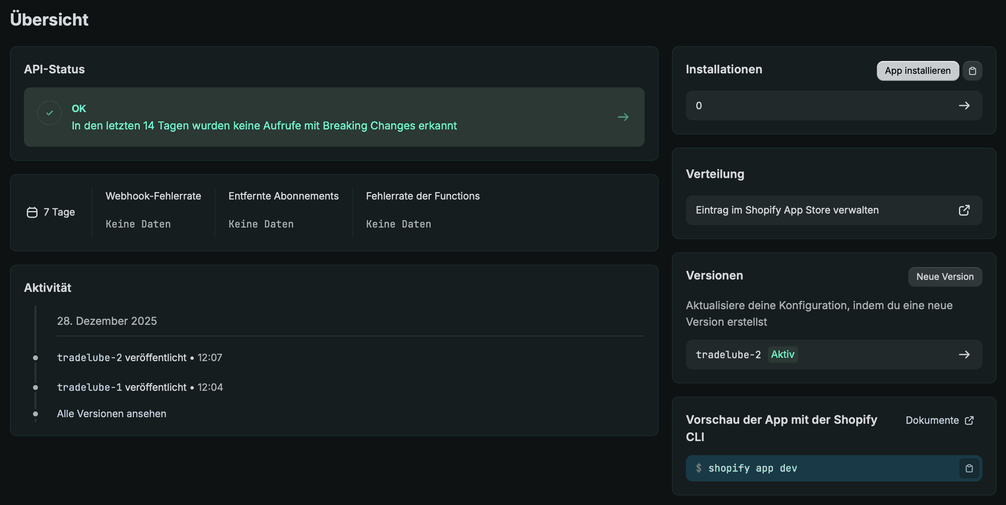
Task: Open tradelube-1 veröffentlicht activity entry
Action: tap(140, 387)
